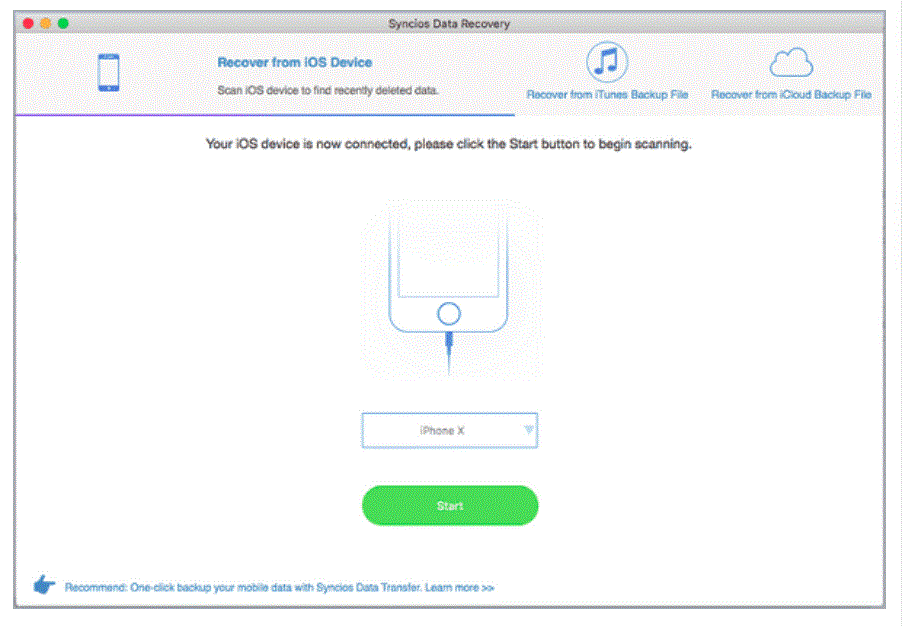Click 'Scan iOS device to find recently deleted data.'
Viewport: 902px width, 626px height.
point(328,90)
